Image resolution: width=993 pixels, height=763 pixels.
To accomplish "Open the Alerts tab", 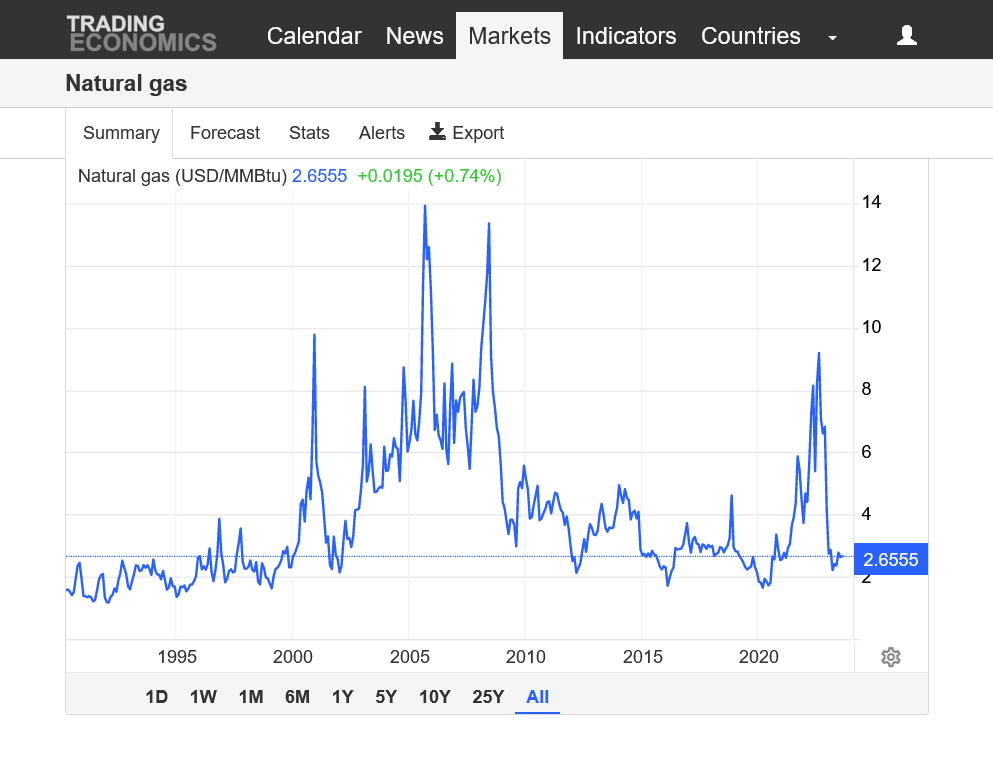I will click(382, 133).
